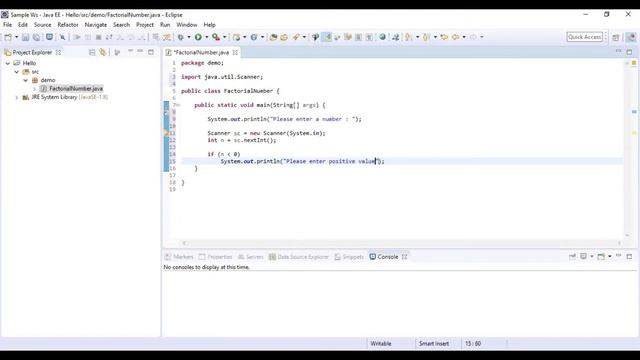The height and width of the screenshot is (360, 640).
Task: Click the Previous Annotation icon
Action: coord(426,37)
